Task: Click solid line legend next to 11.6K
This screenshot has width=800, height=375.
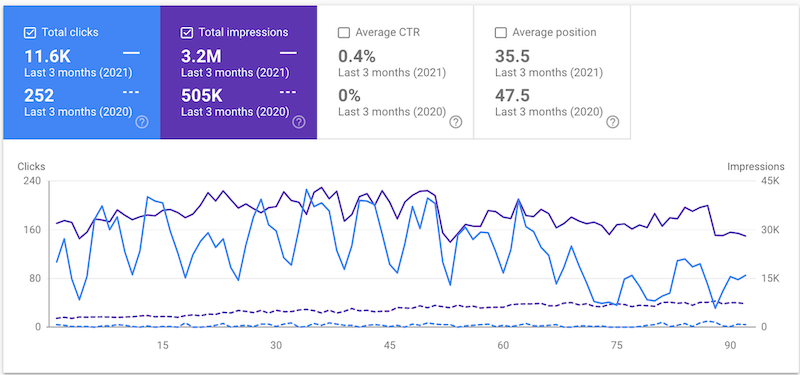Action: (x=132, y=53)
